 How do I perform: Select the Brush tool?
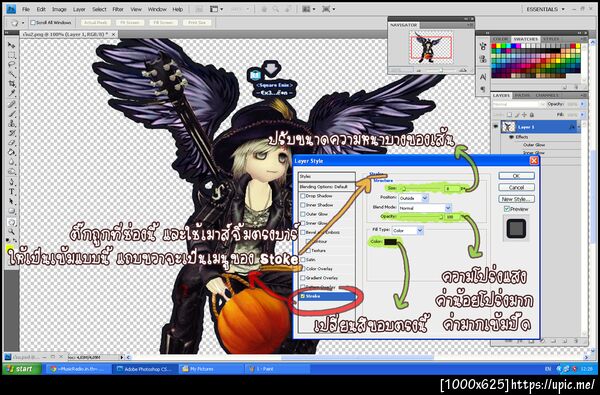(x=12, y=114)
